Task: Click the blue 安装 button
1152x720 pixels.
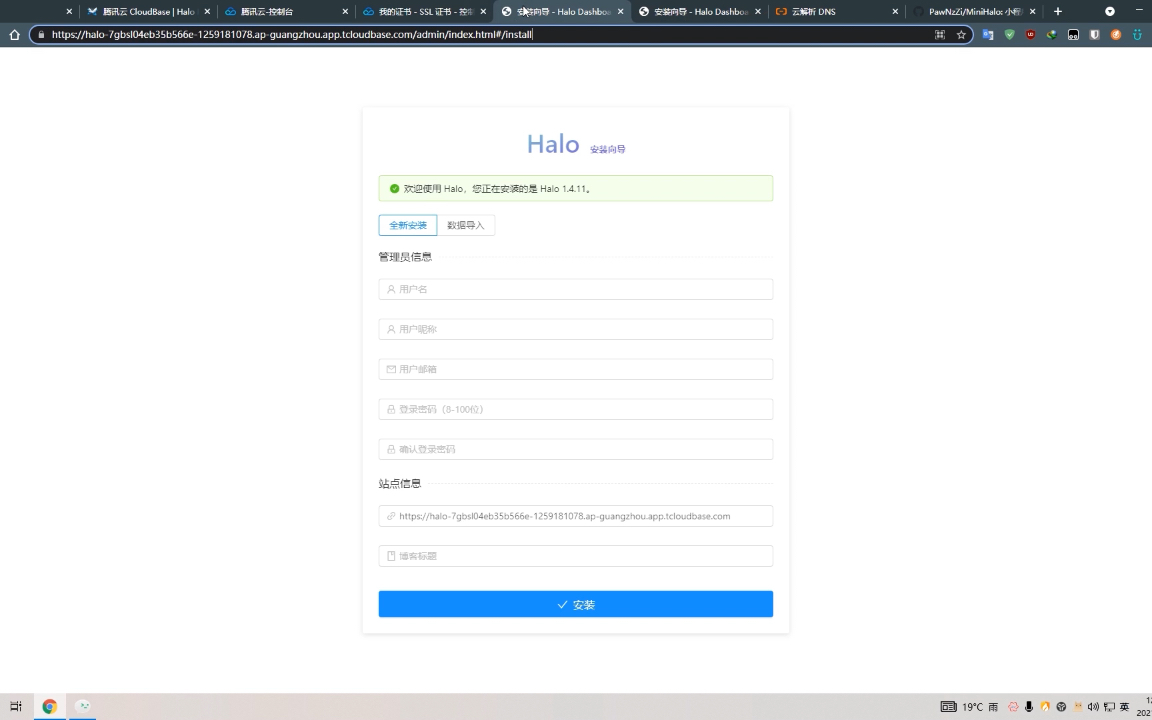Action: click(x=575, y=604)
